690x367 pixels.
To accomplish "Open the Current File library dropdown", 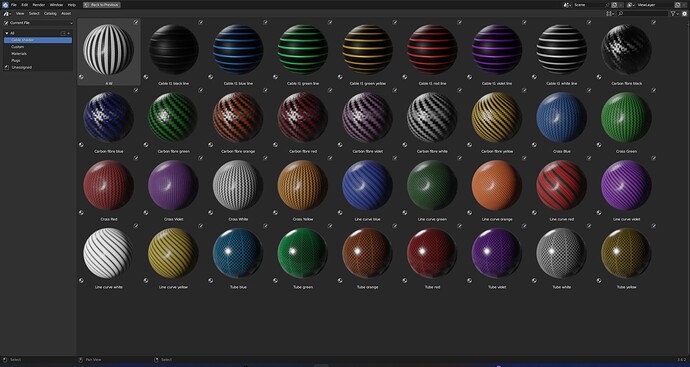I will pyautogui.click(x=38, y=22).
